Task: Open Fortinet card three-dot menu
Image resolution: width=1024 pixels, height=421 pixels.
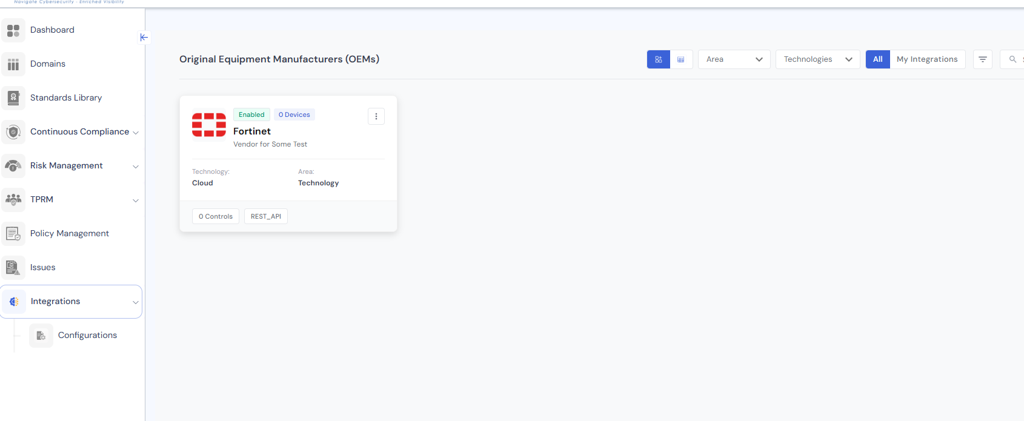Action: [x=376, y=116]
